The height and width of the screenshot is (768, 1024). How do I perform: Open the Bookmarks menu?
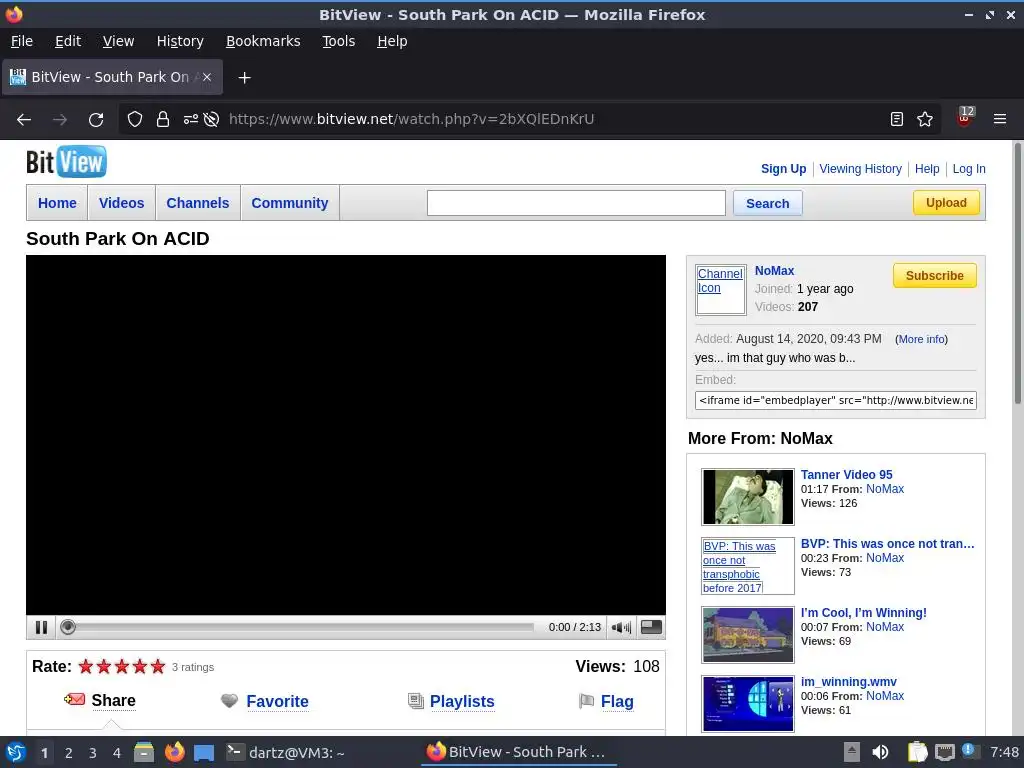point(263,41)
